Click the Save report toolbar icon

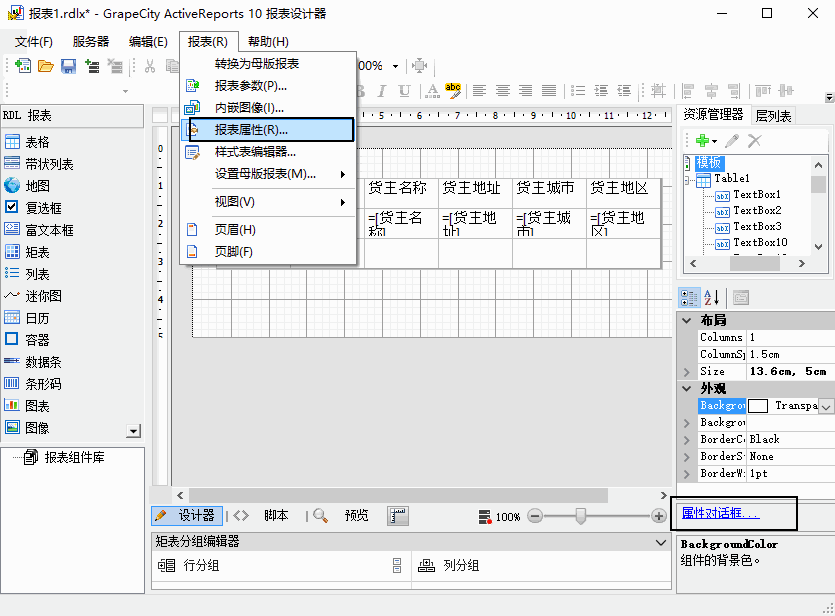point(69,66)
